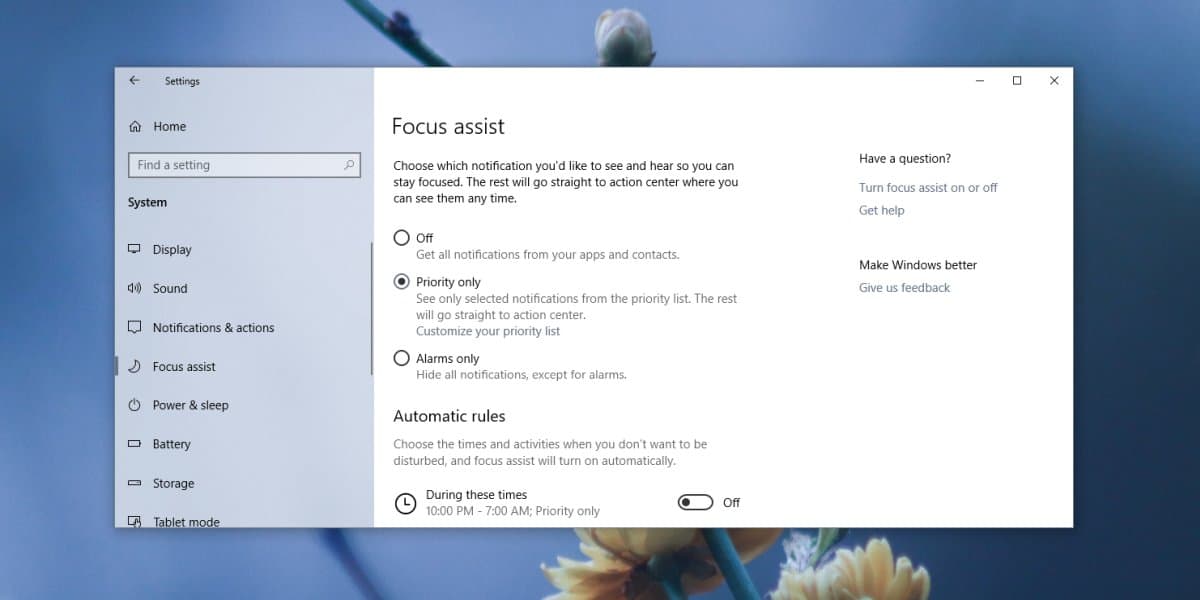The image size is (1200, 600).
Task: Toggle the During these times switch
Action: point(696,502)
